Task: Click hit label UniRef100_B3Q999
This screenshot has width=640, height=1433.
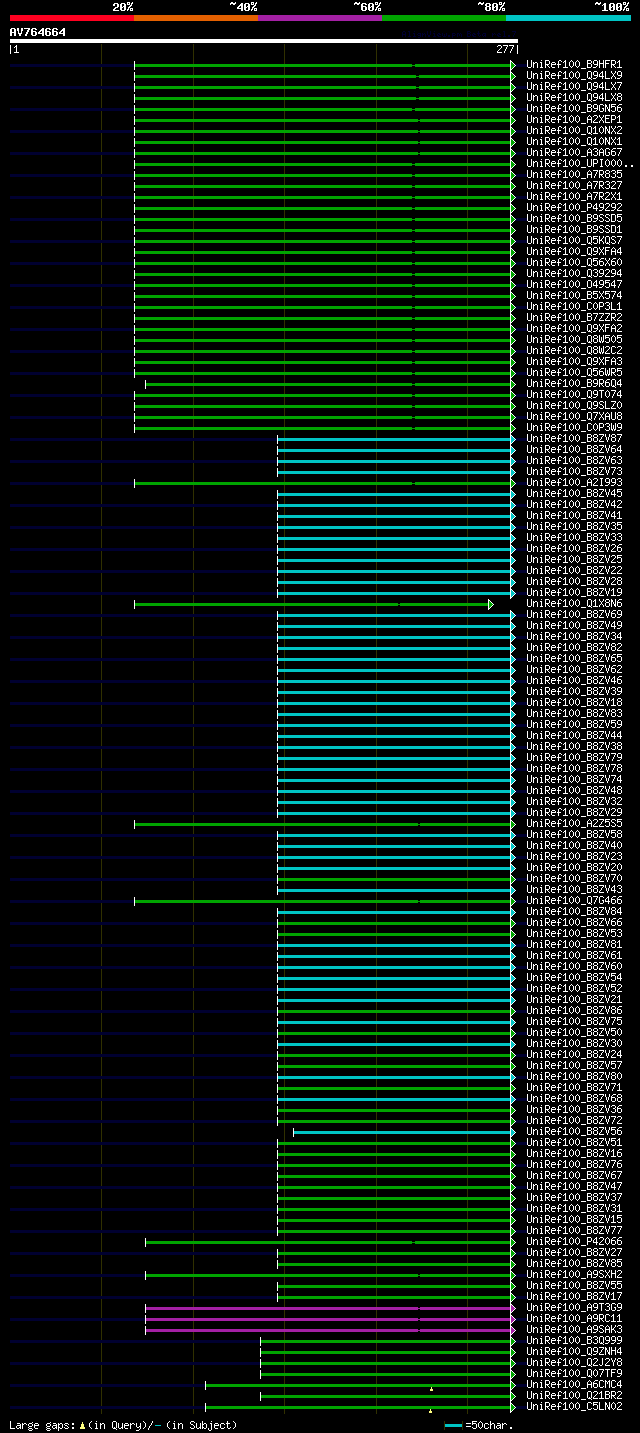Action: [574, 1341]
